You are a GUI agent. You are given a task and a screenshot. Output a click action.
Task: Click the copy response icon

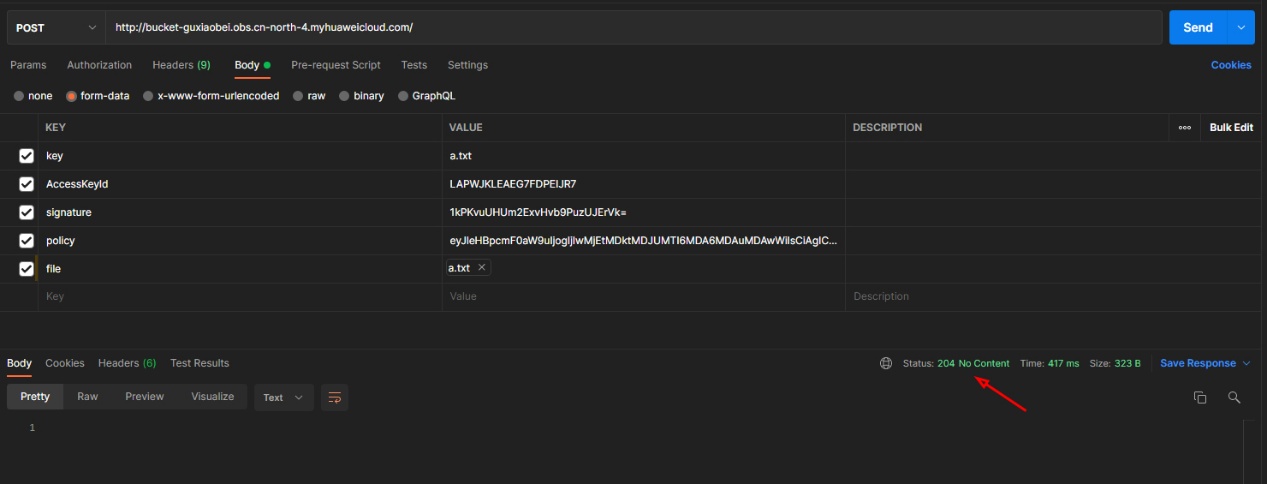point(1200,397)
